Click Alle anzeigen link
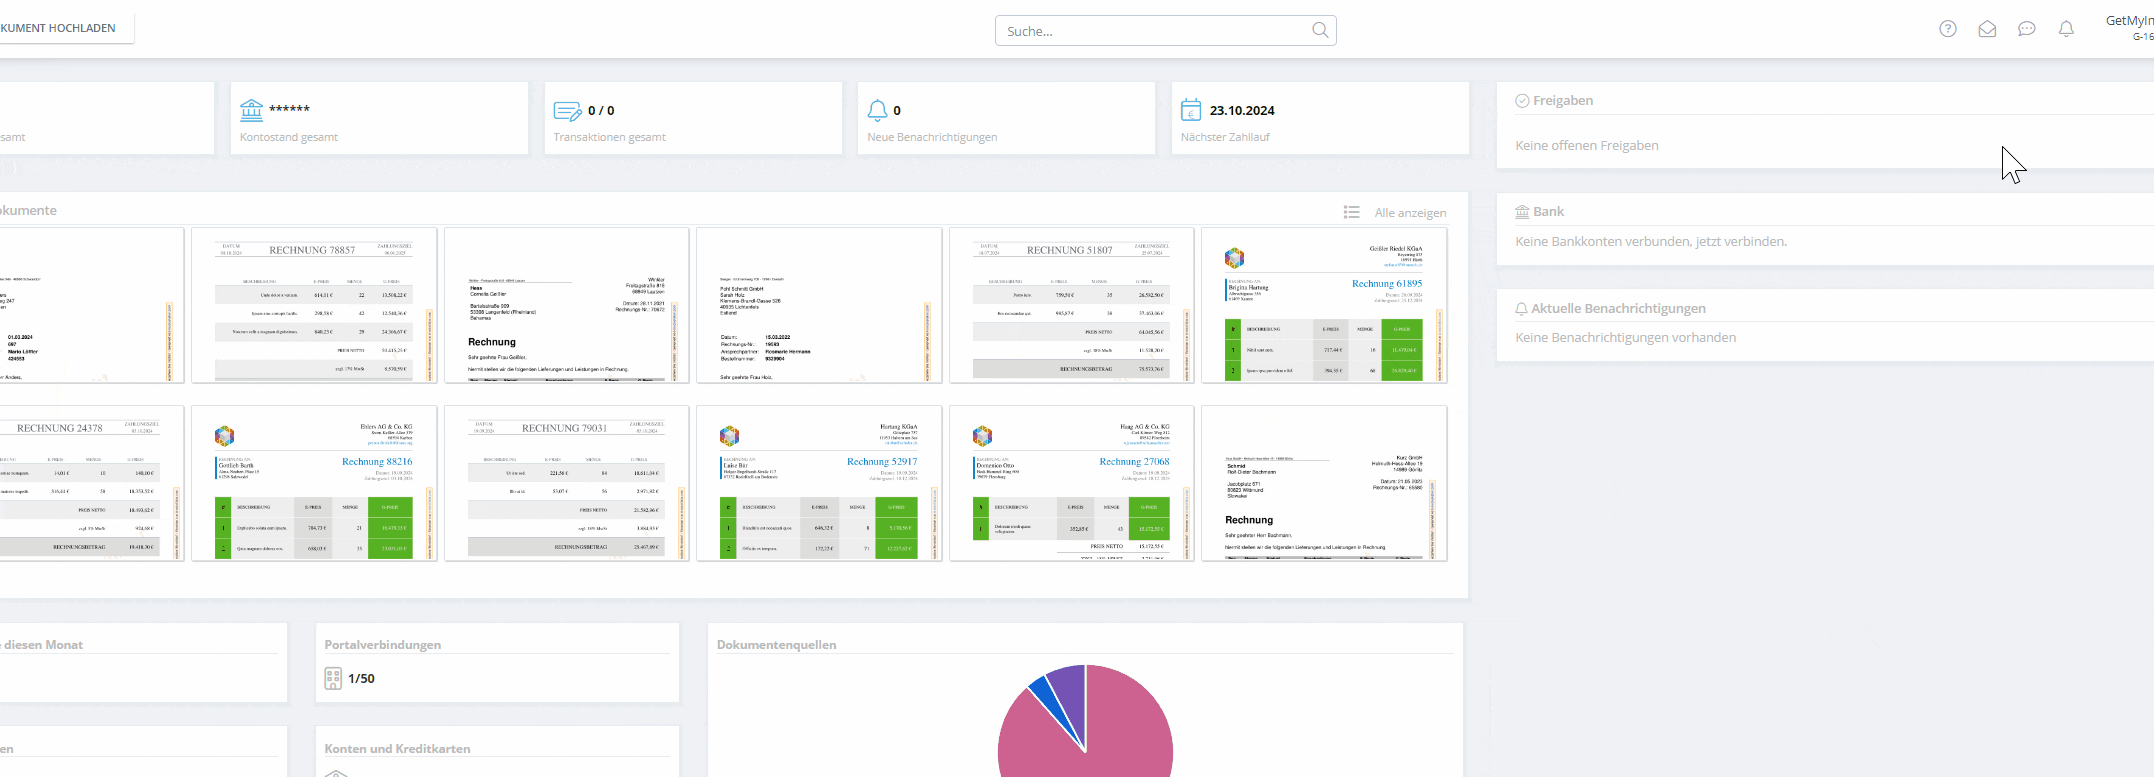 (1410, 213)
